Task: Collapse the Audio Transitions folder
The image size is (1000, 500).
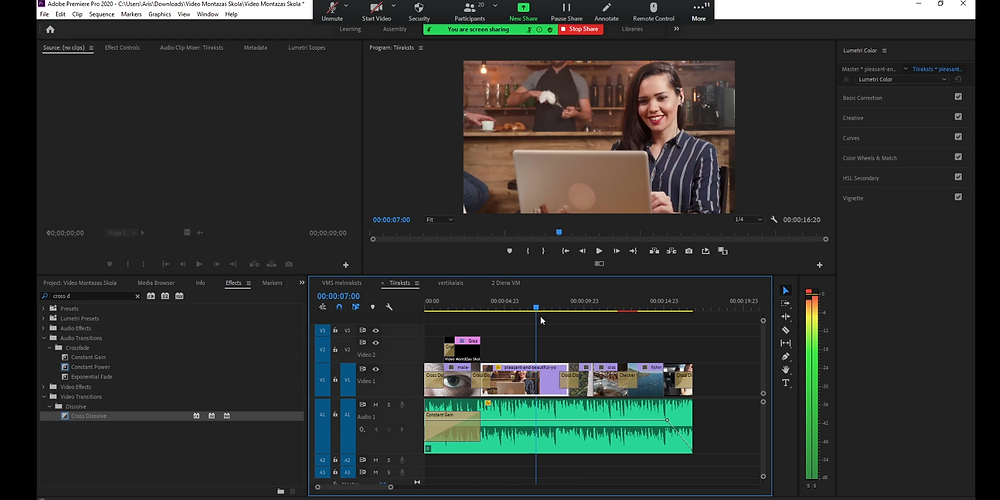Action: [x=43, y=338]
